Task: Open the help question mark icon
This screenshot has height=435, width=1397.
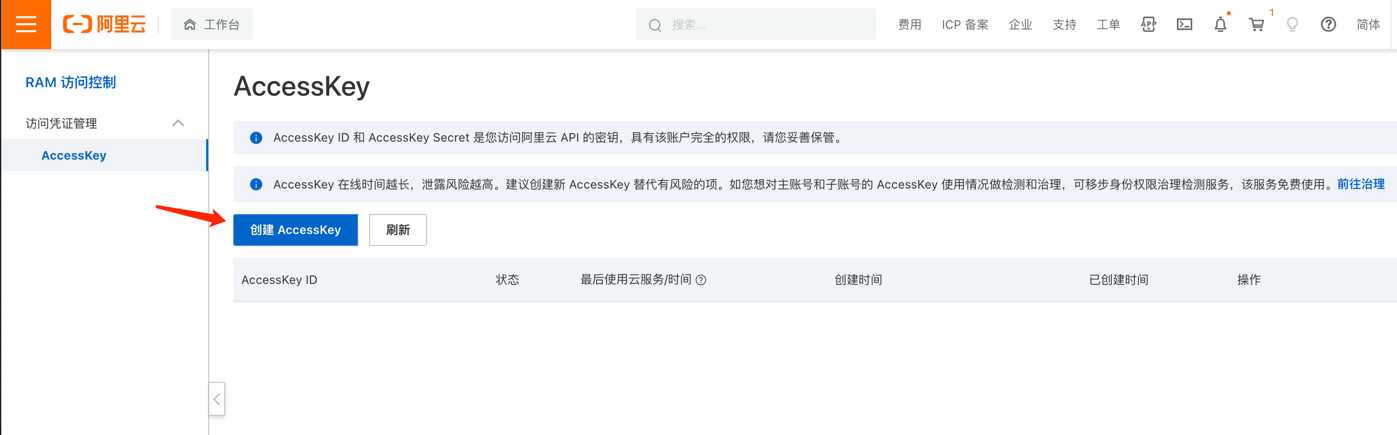Action: pyautogui.click(x=1328, y=24)
